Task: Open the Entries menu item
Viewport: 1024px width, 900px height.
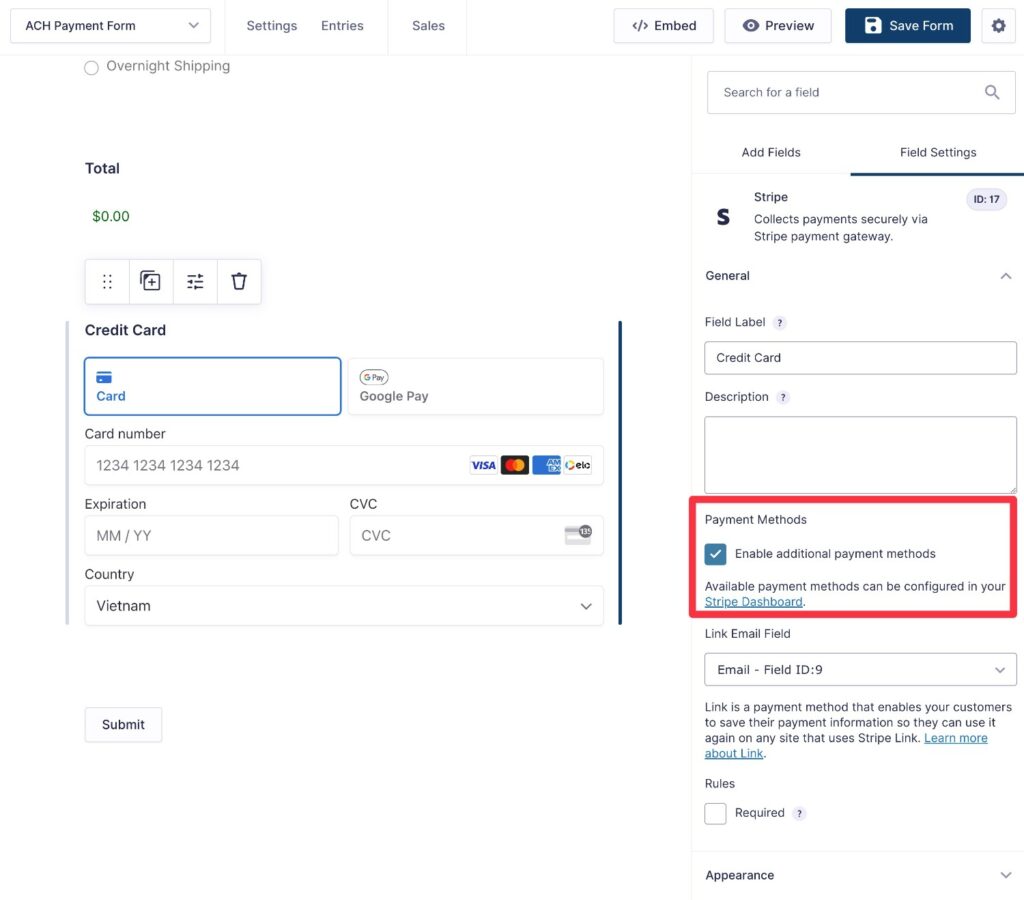Action: coord(343,26)
